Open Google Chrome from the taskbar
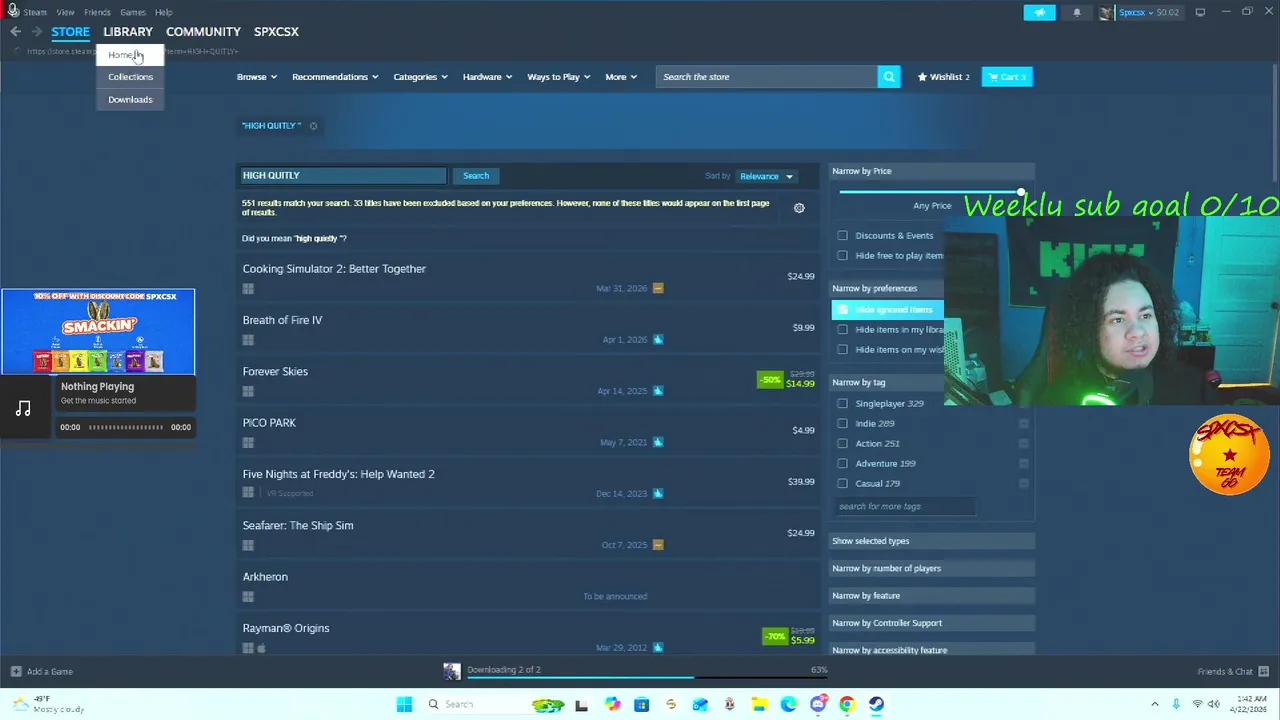 point(847,704)
